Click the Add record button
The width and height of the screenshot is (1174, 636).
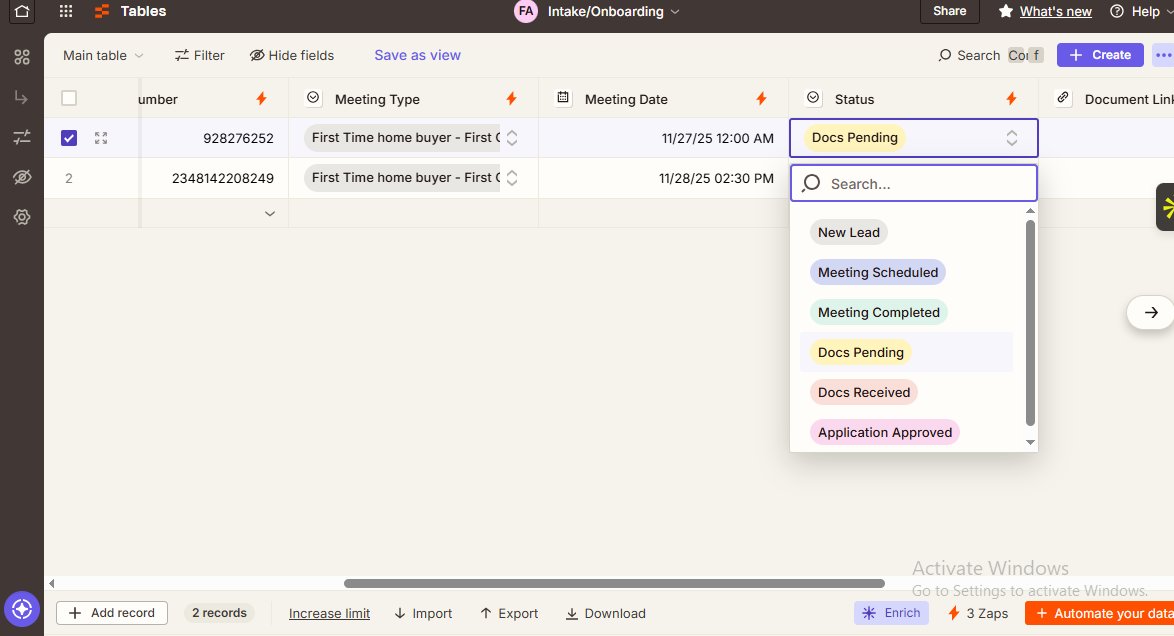click(x=111, y=612)
